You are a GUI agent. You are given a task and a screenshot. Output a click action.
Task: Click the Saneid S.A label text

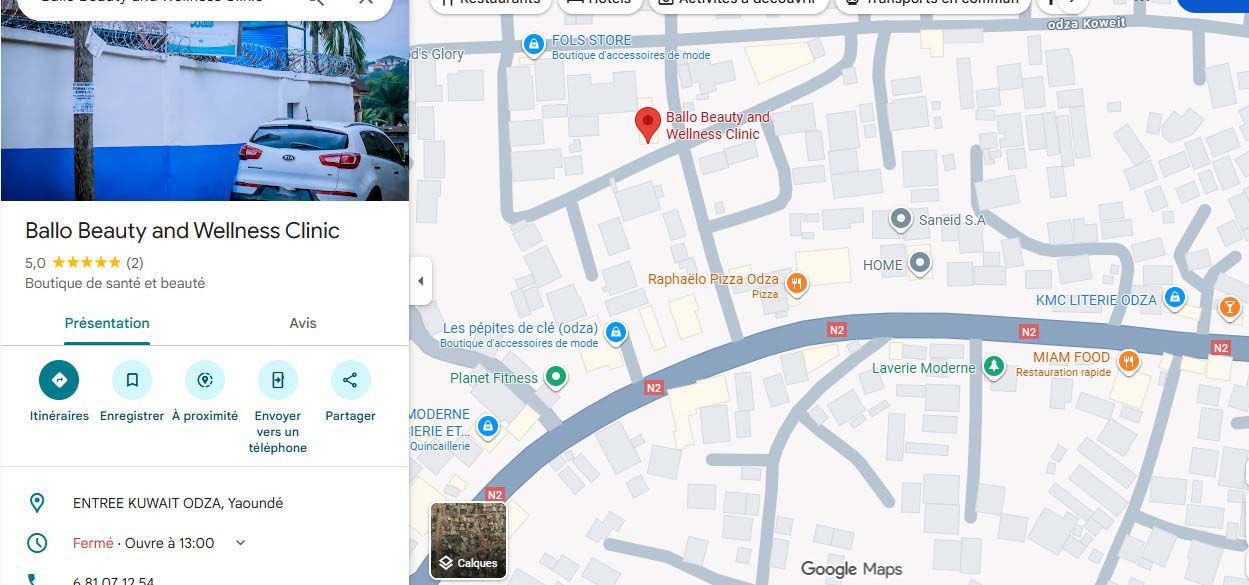coord(951,220)
